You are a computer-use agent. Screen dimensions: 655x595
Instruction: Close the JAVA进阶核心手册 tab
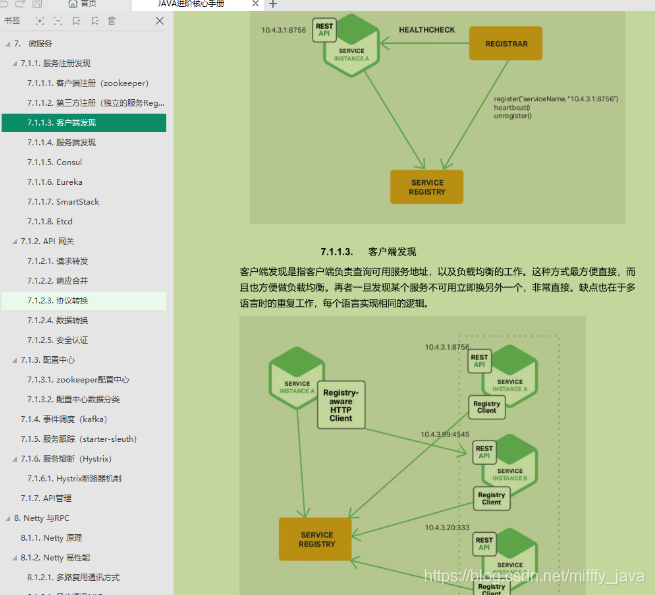(256, 4)
